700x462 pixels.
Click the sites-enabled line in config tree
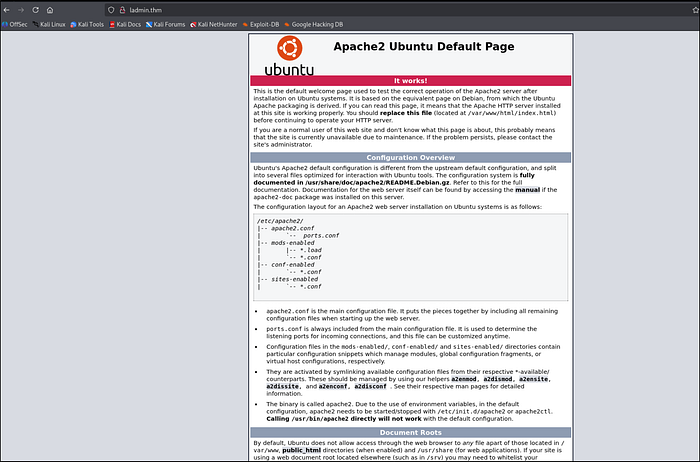[x=295, y=279]
